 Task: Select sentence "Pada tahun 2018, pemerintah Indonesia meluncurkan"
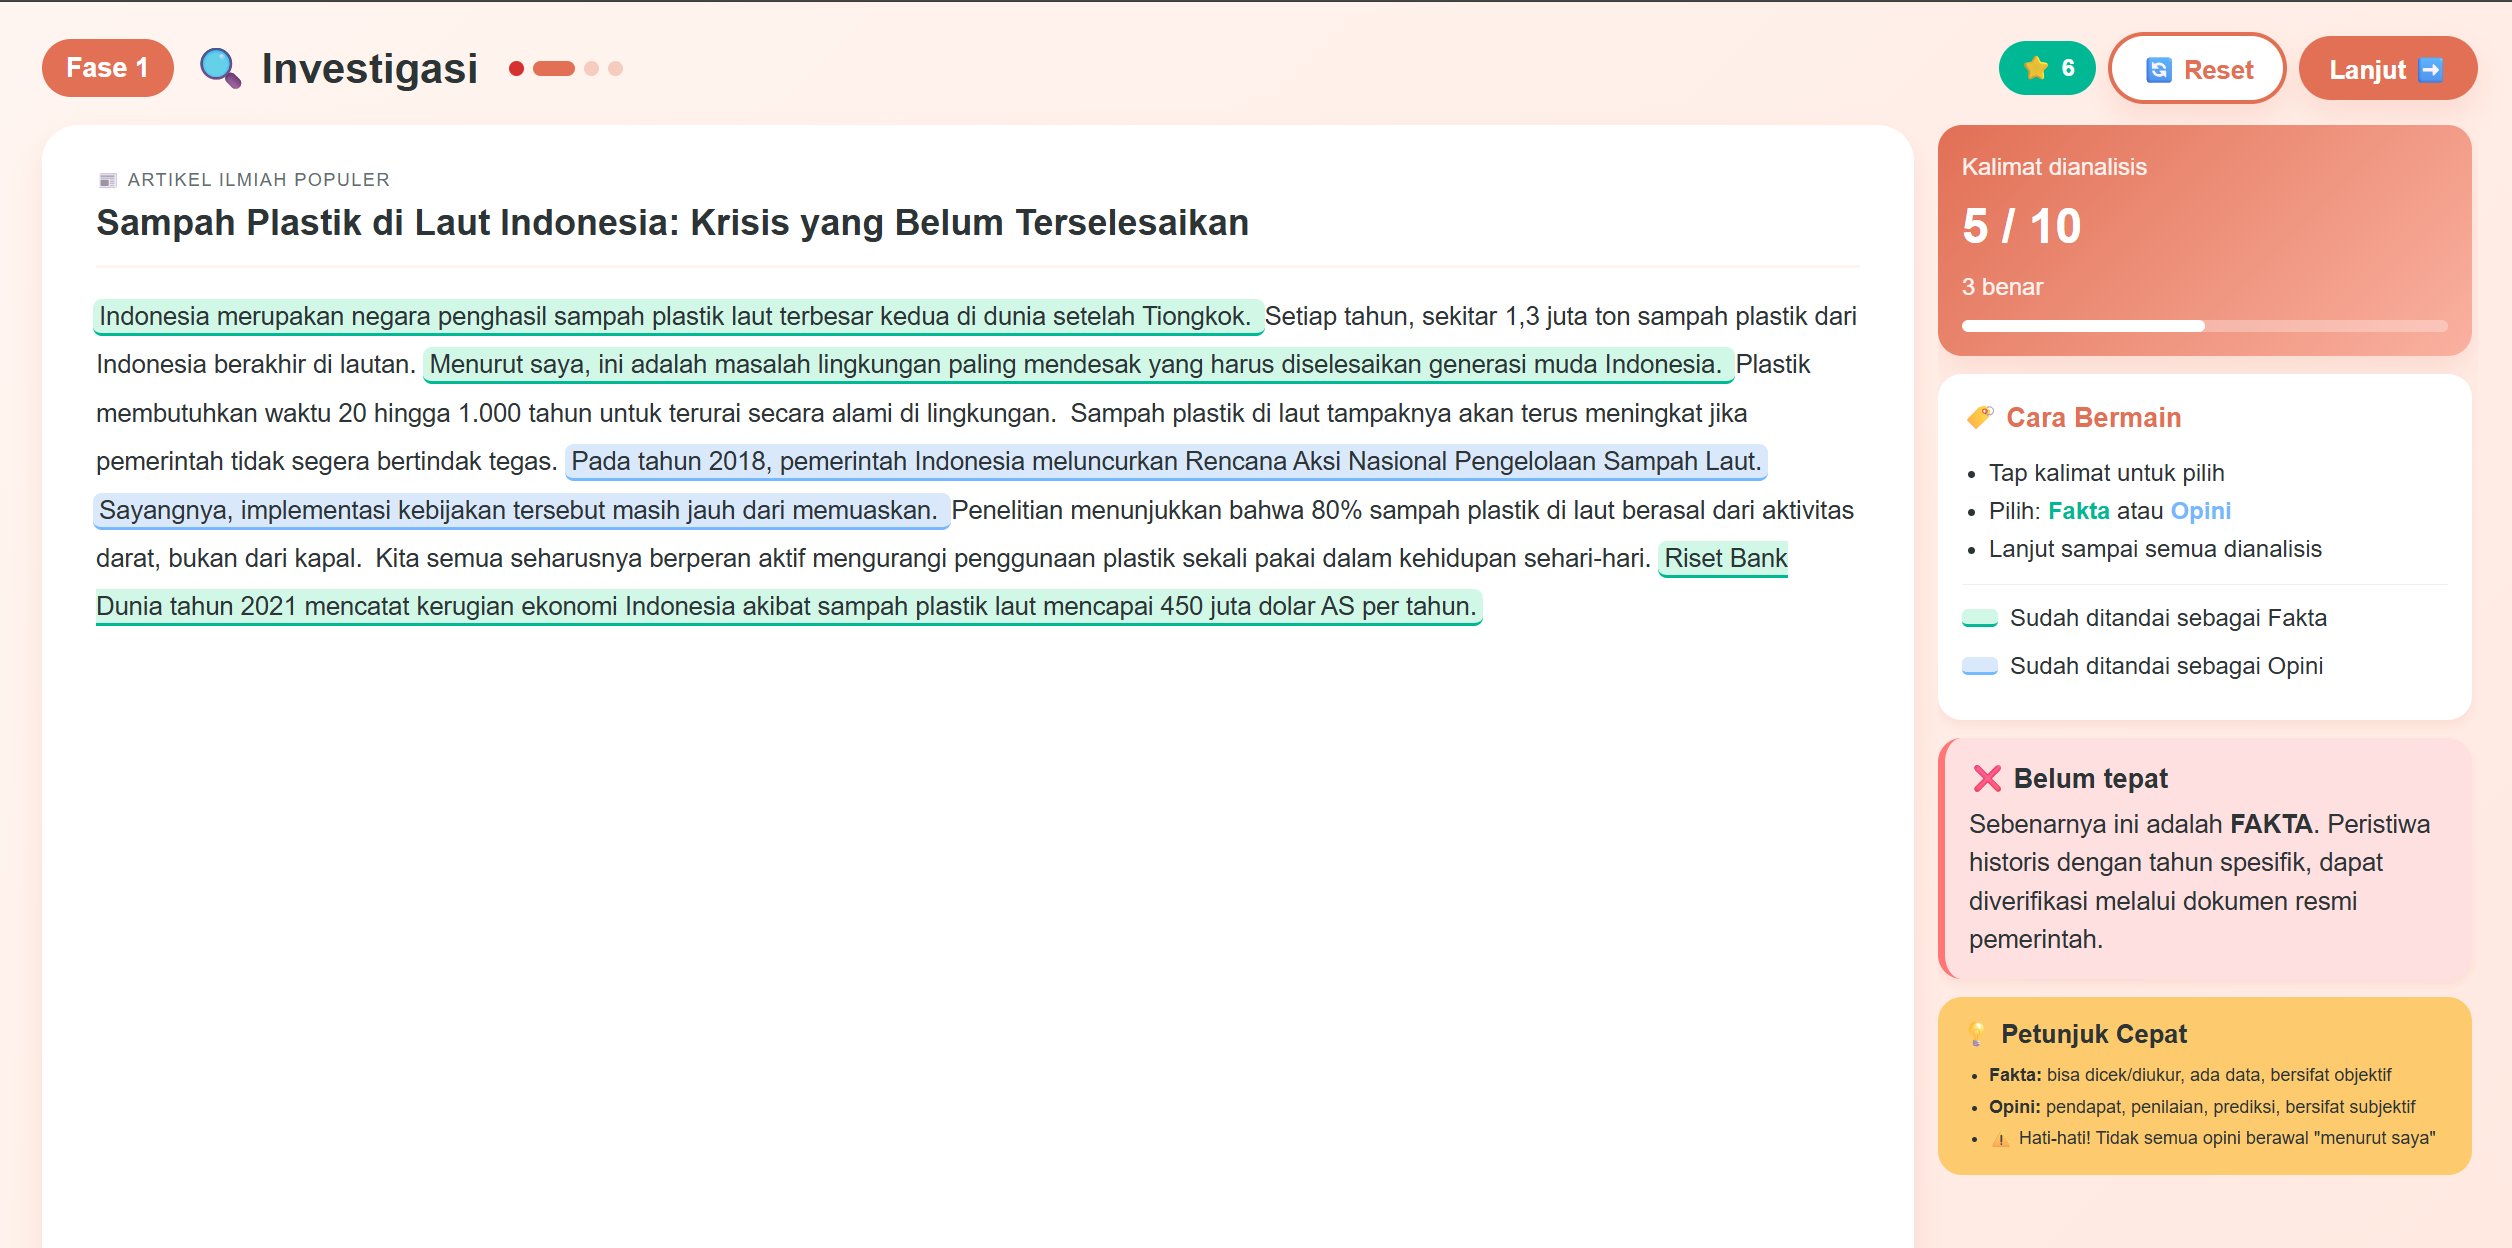click(x=1166, y=462)
